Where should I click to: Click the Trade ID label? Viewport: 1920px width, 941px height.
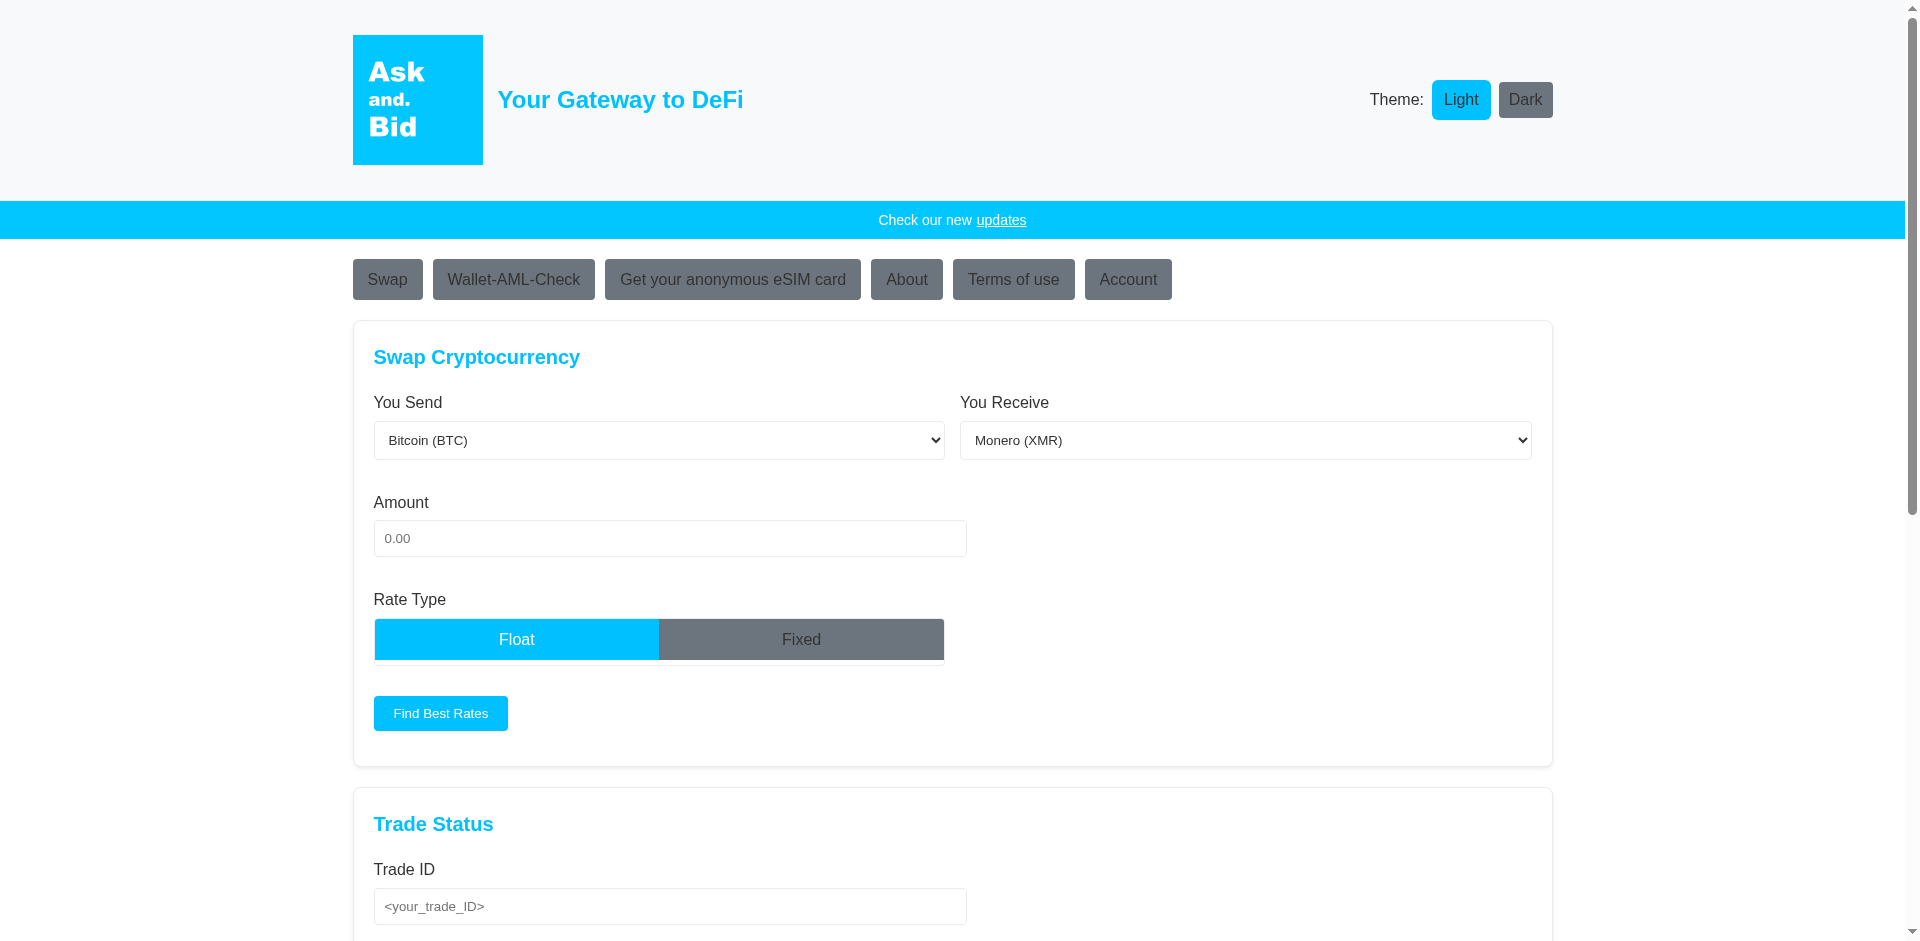pyautogui.click(x=404, y=870)
